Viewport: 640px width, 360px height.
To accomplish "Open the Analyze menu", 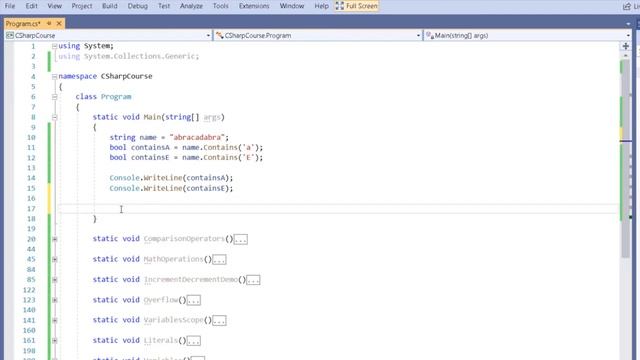I will coord(191,6).
